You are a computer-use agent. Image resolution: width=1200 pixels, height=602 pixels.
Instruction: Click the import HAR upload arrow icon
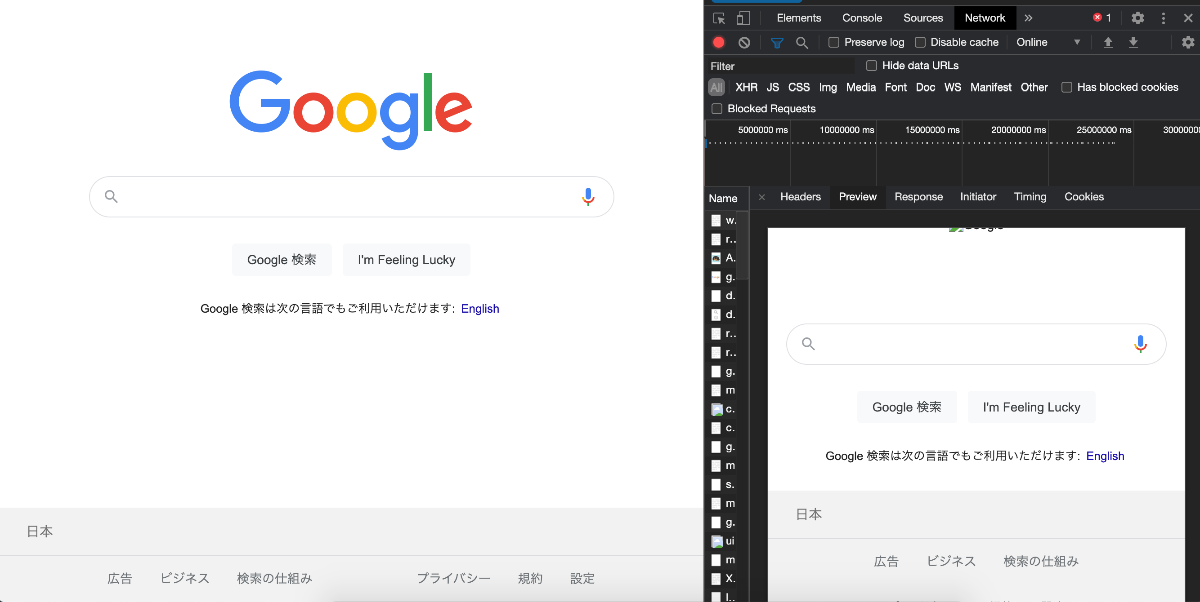click(1108, 42)
